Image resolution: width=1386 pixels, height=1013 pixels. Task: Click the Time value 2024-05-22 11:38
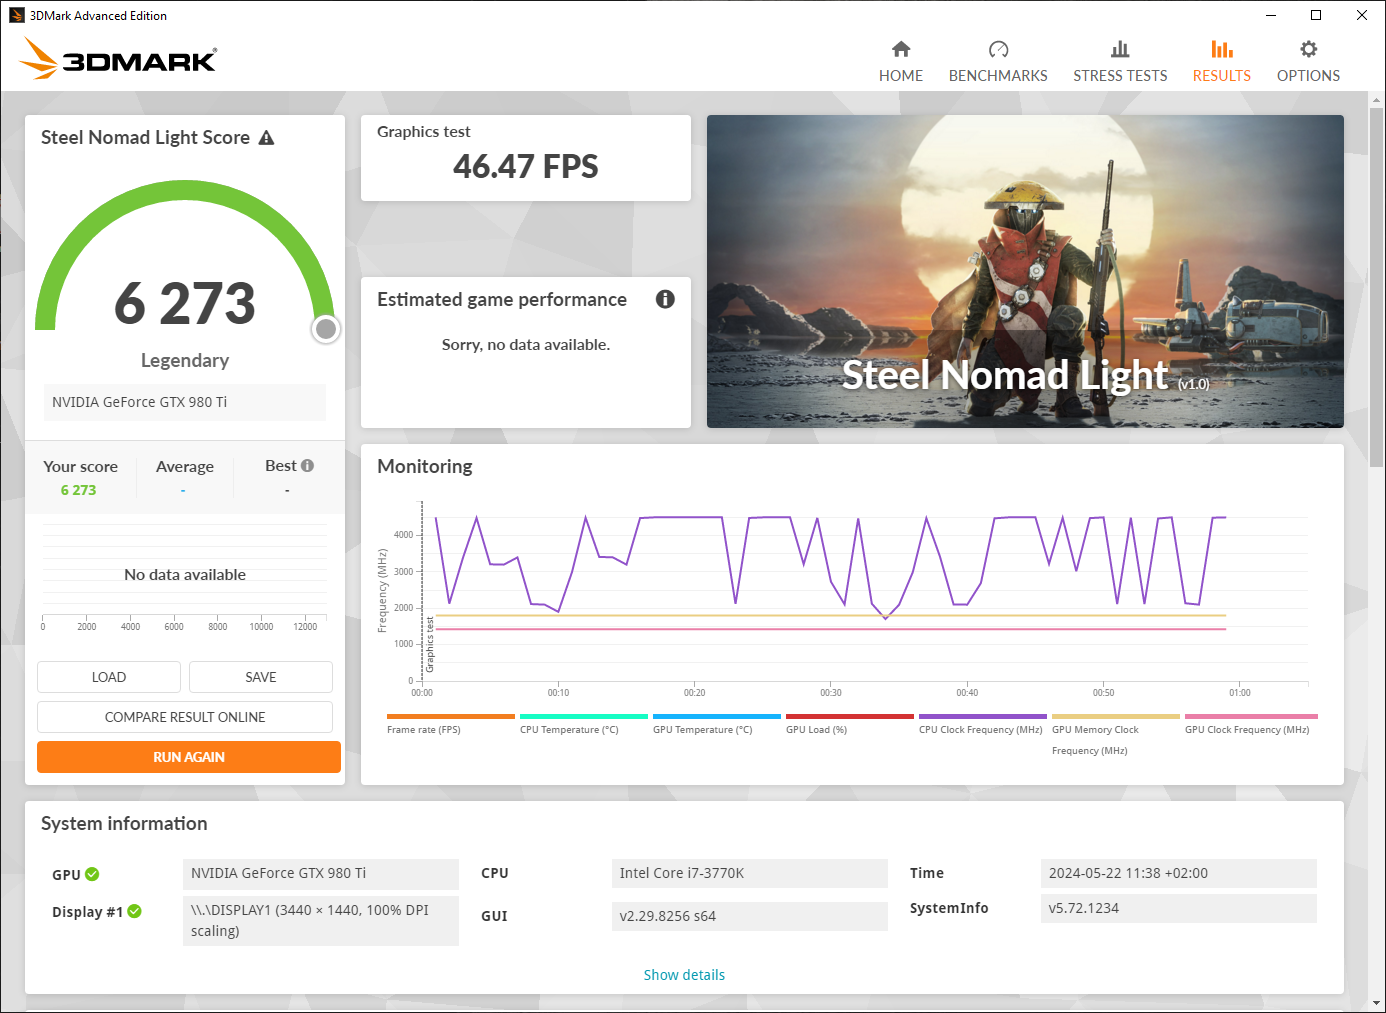click(x=1178, y=873)
